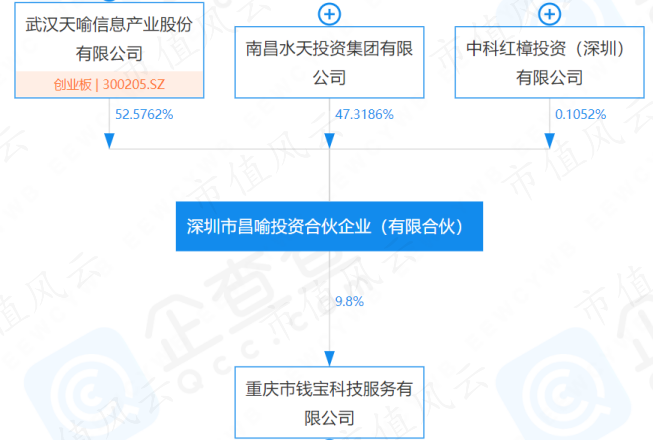Click the 52.5762% shareholding label
Viewport: 653px width, 440px height.
point(144,114)
